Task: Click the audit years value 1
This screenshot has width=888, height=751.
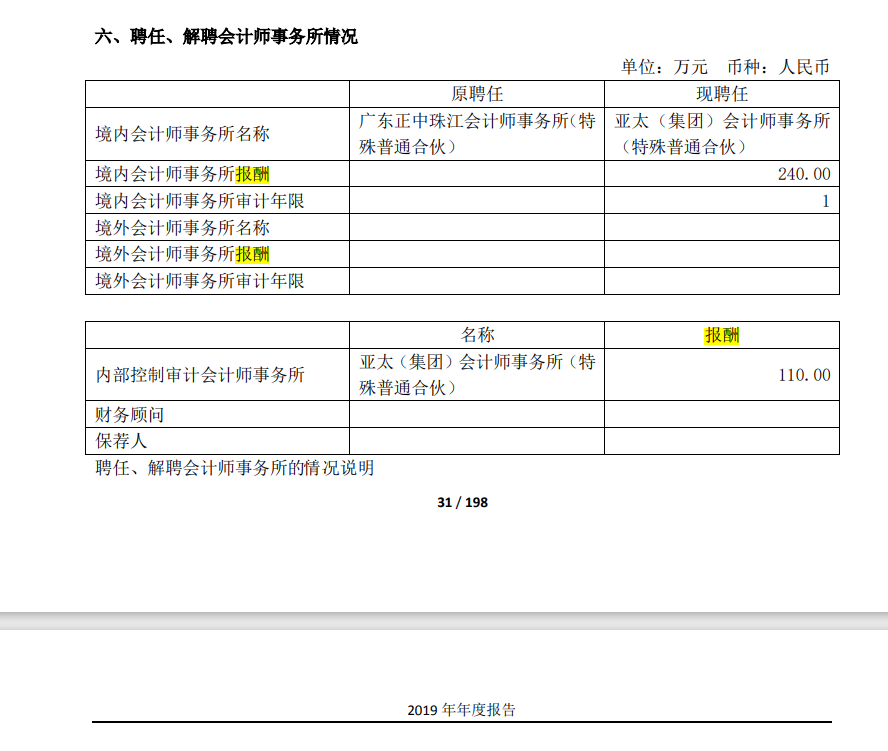Action: pyautogui.click(x=826, y=201)
